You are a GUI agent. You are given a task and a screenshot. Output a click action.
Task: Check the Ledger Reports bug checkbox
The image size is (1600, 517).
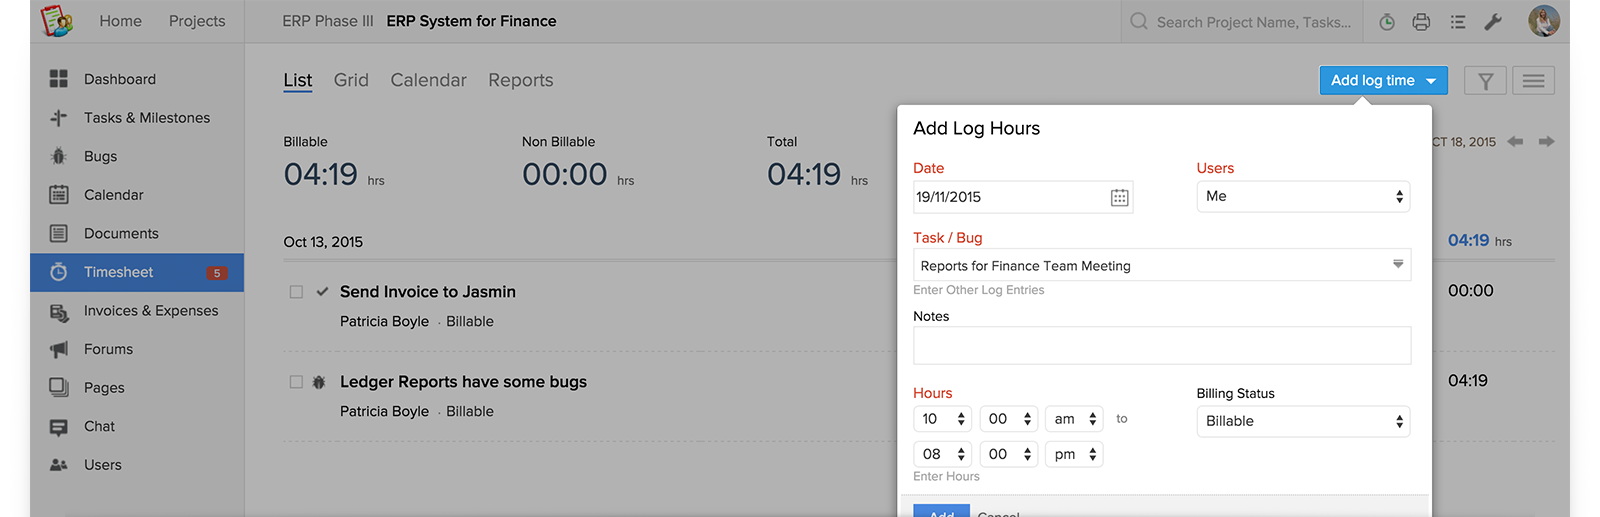pyautogui.click(x=296, y=382)
